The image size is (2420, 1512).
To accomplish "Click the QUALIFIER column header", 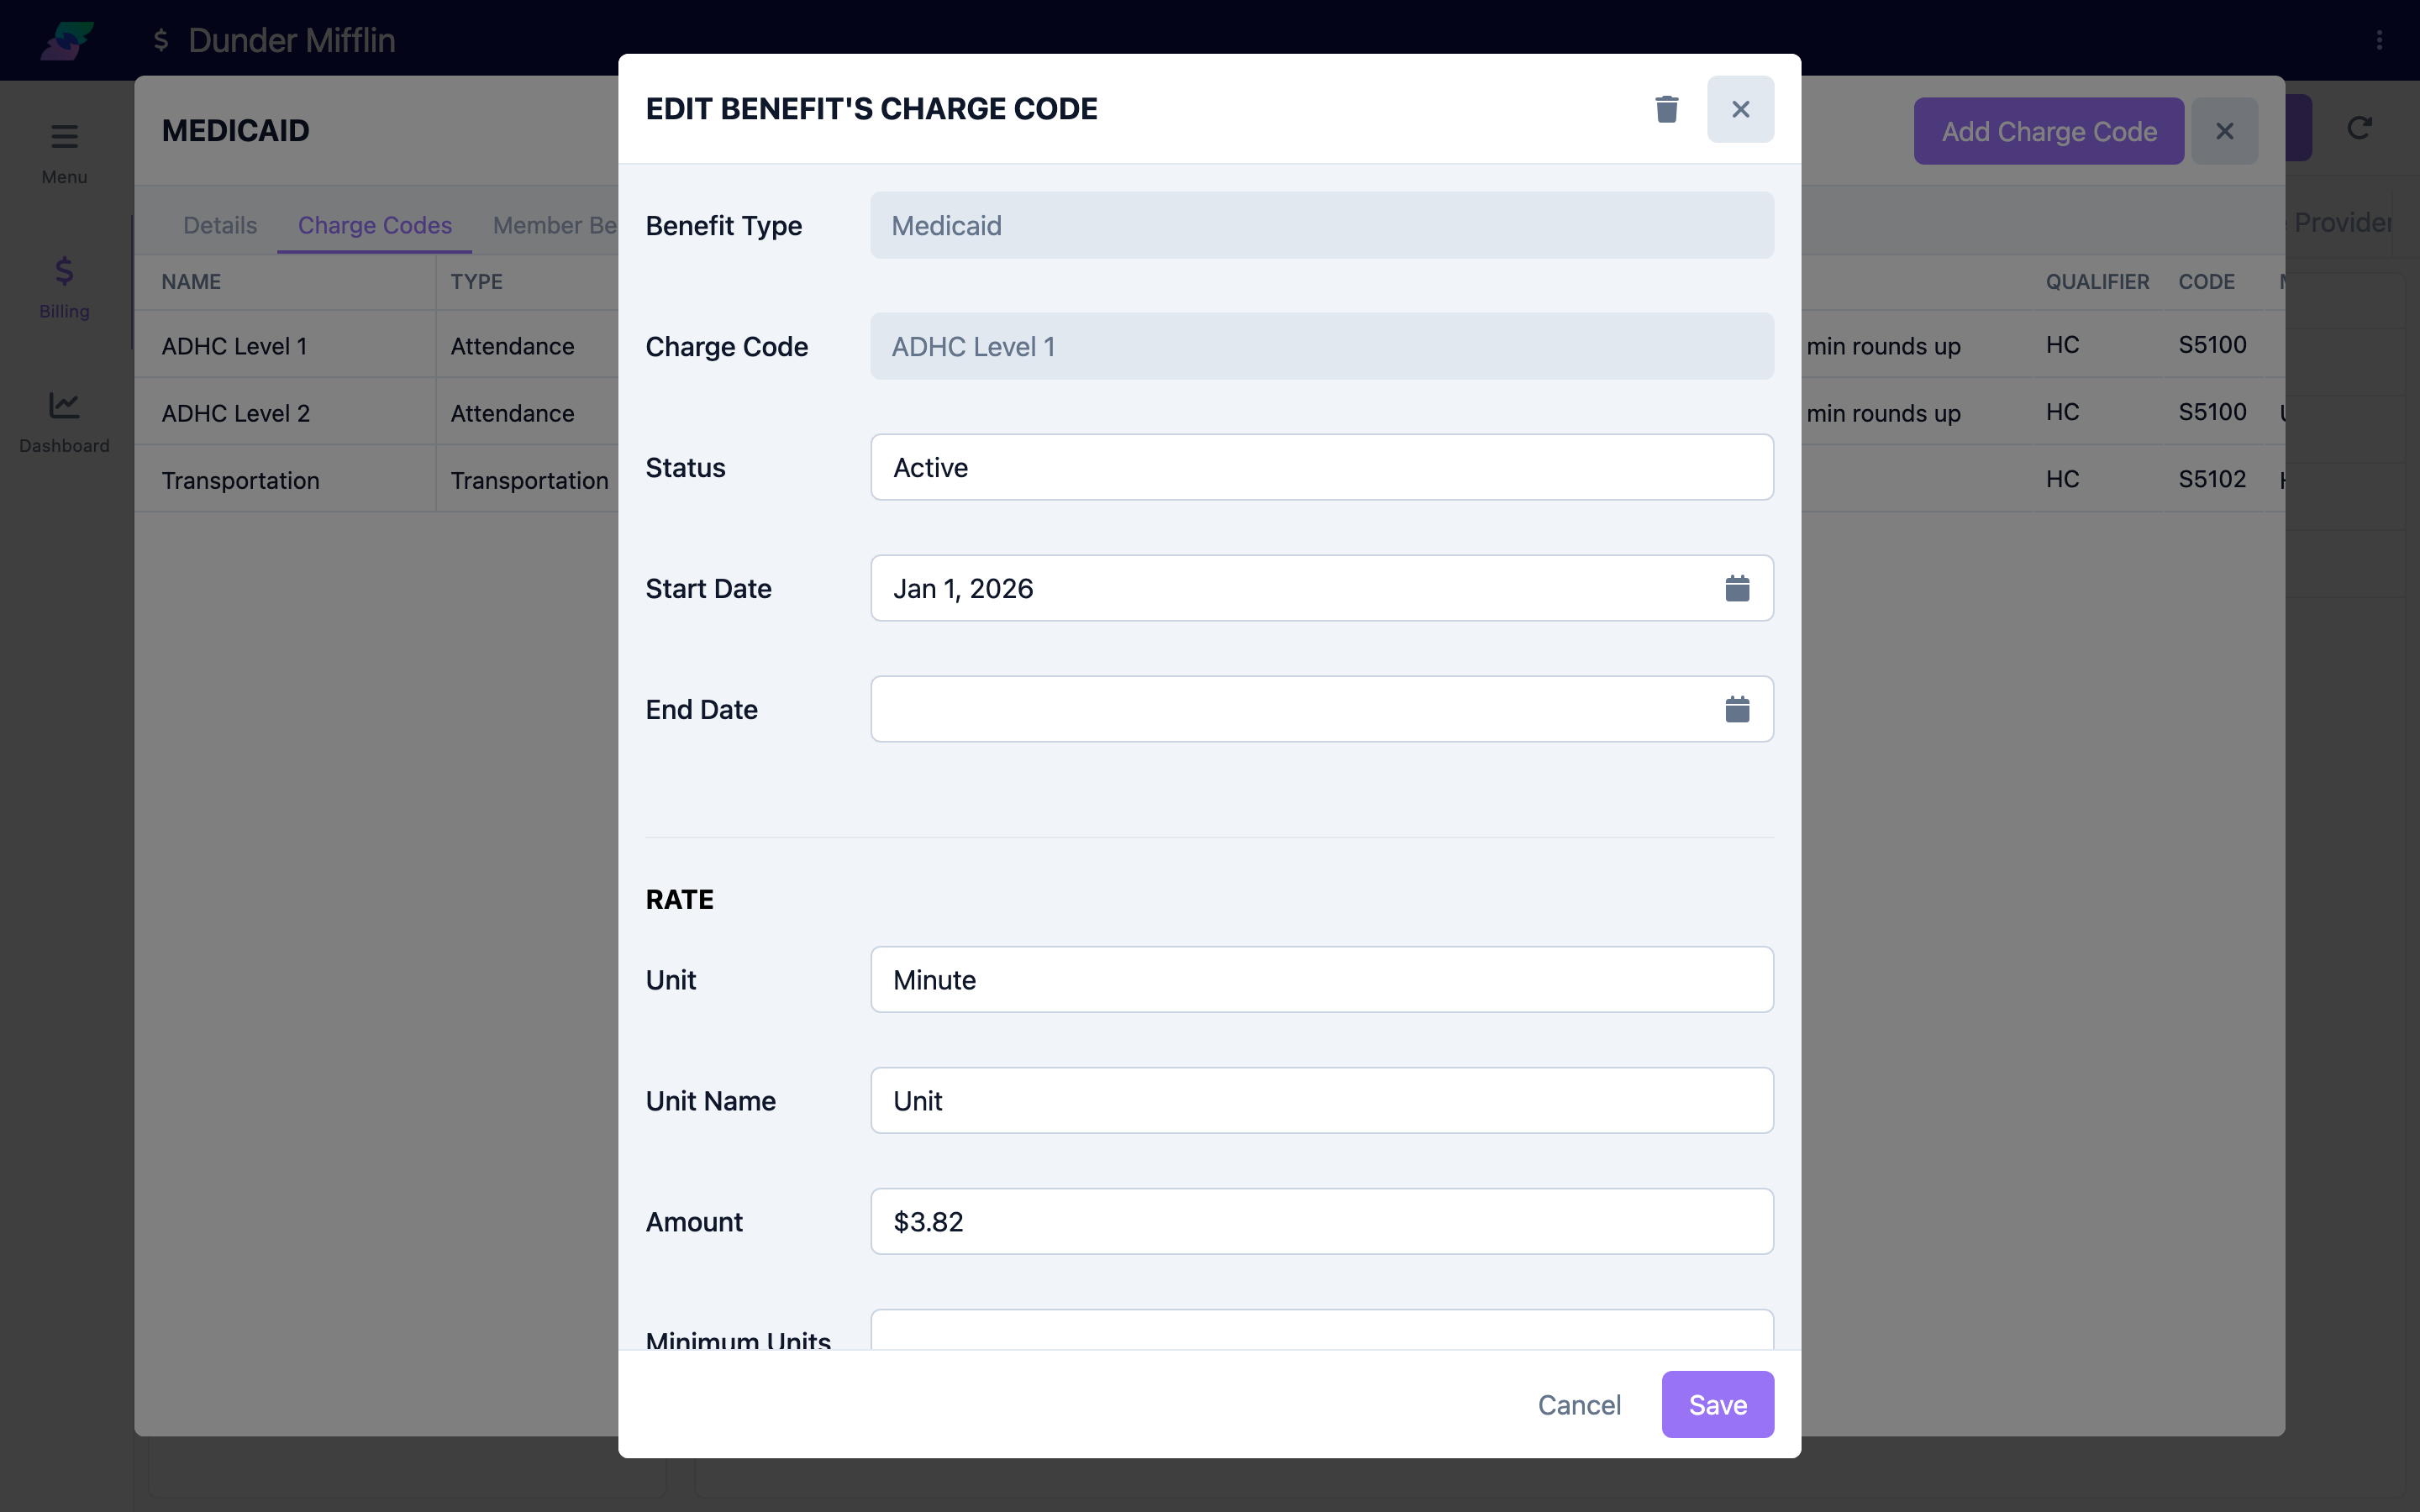I will tap(2096, 282).
